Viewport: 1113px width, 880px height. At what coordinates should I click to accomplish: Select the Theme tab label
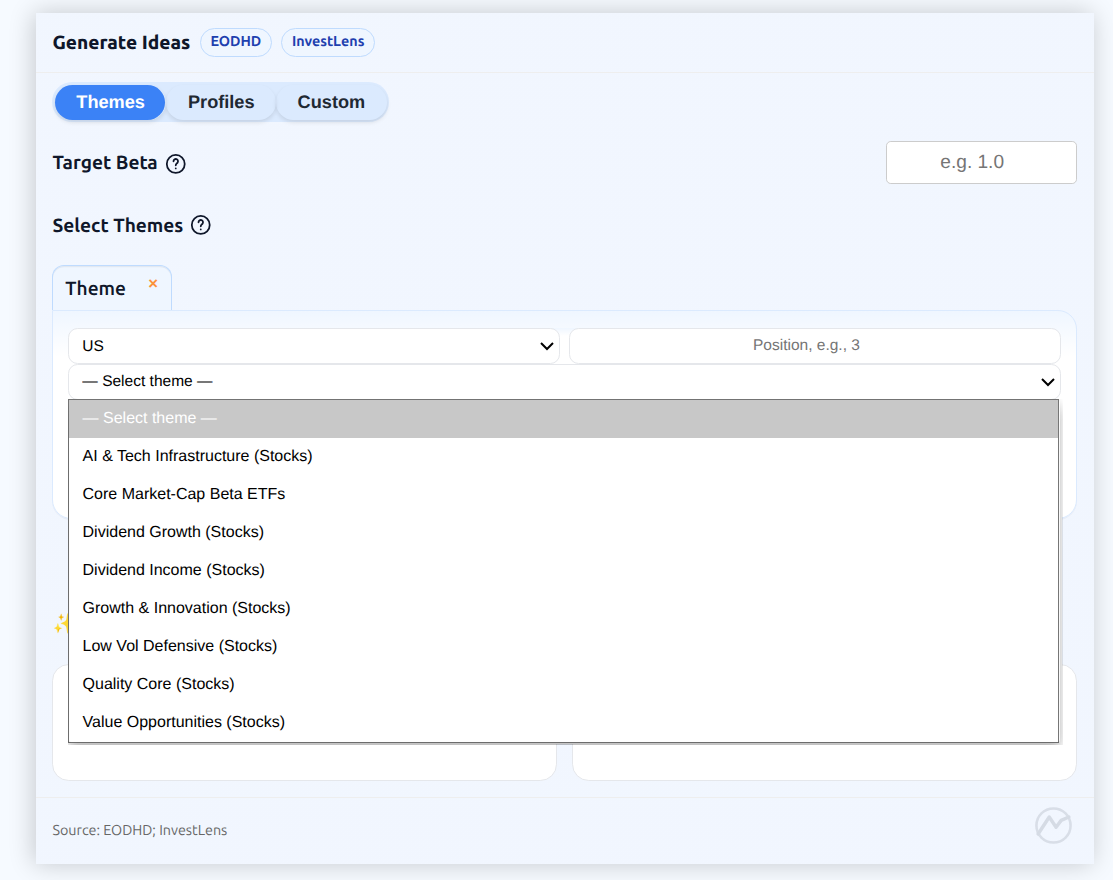coord(95,289)
